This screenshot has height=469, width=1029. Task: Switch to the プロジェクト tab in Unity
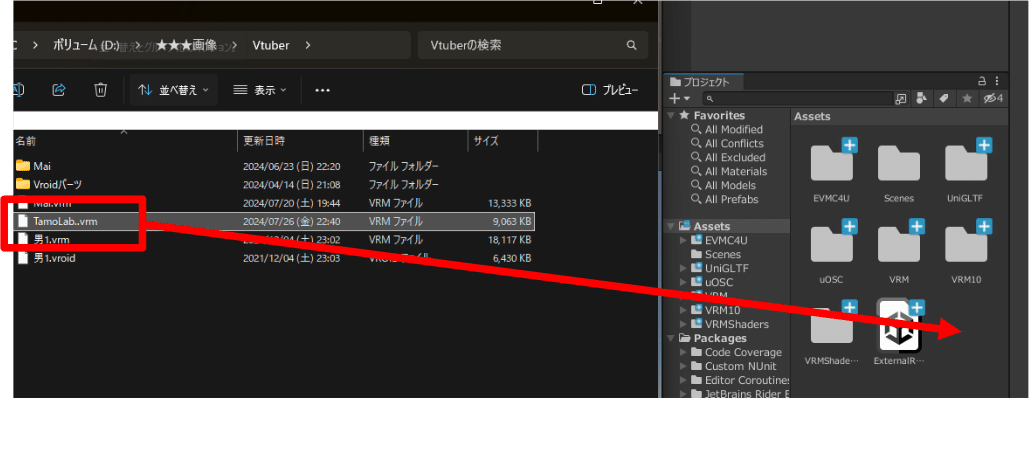click(704, 82)
